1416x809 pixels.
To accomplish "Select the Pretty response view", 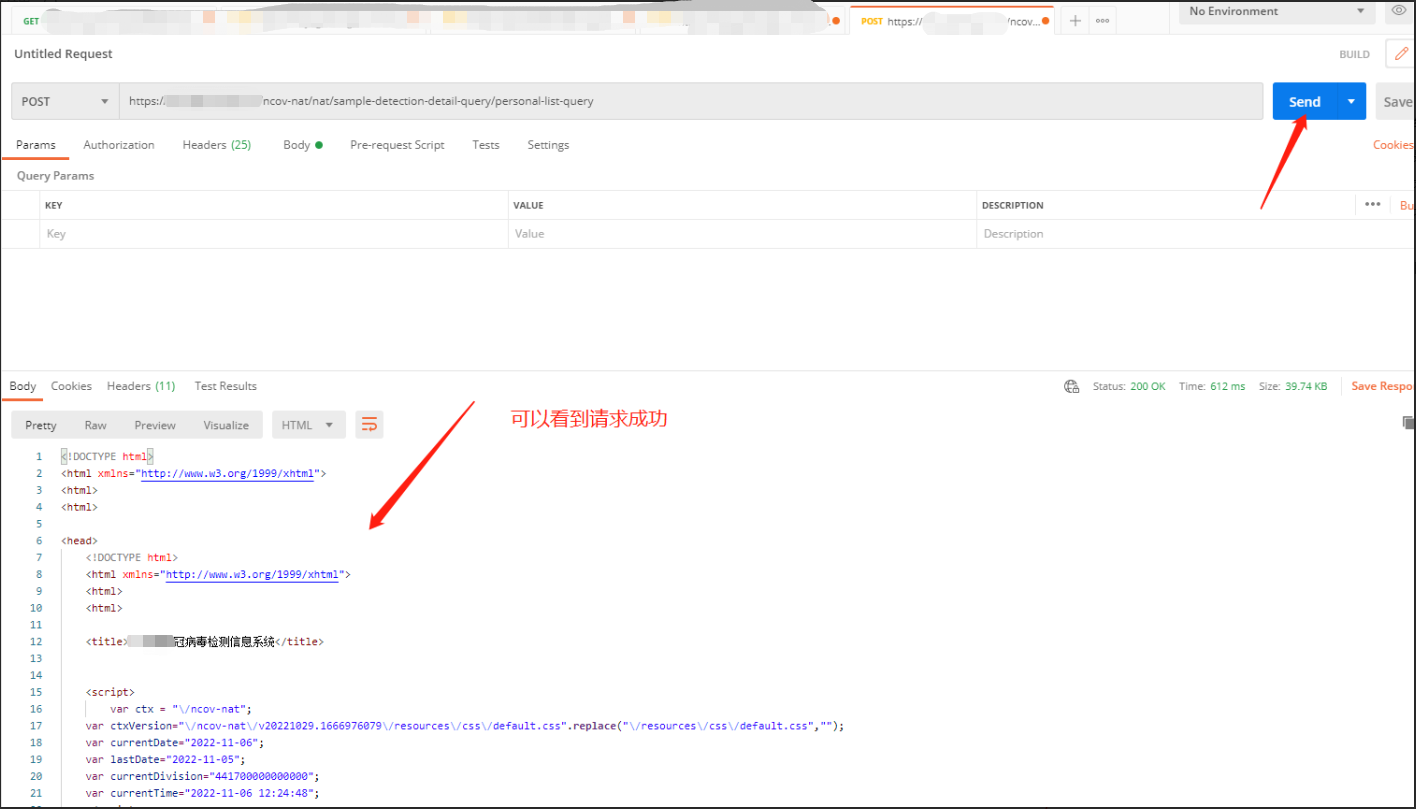I will 41,425.
